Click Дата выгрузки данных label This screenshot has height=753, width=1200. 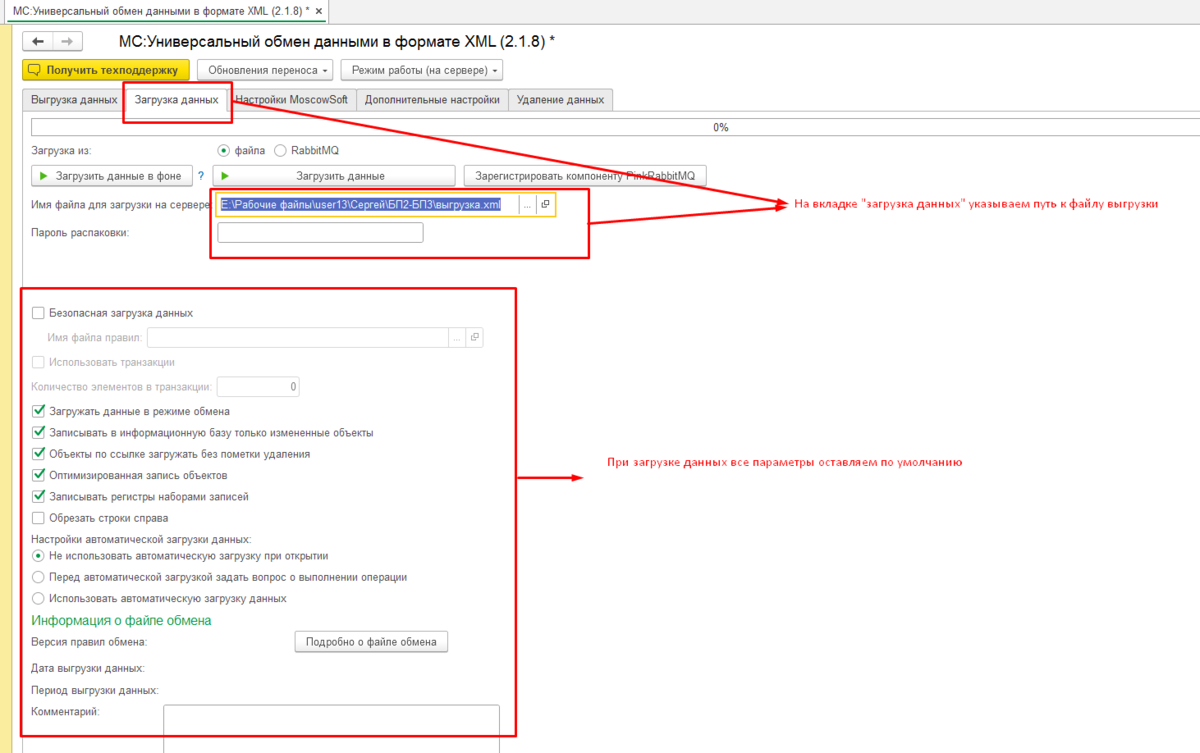tap(88, 667)
